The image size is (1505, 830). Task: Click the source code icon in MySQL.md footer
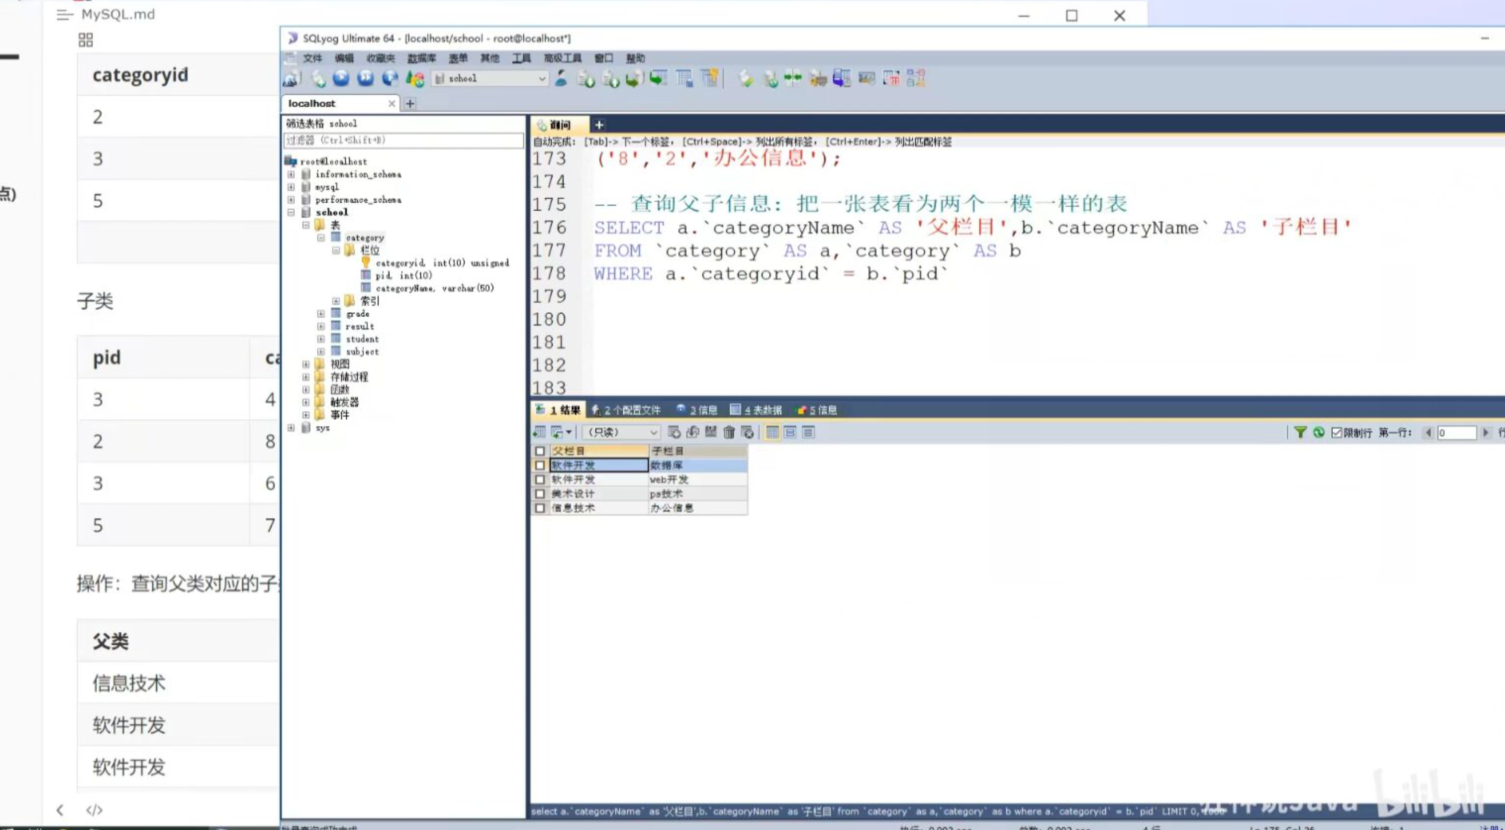pyautogui.click(x=94, y=810)
